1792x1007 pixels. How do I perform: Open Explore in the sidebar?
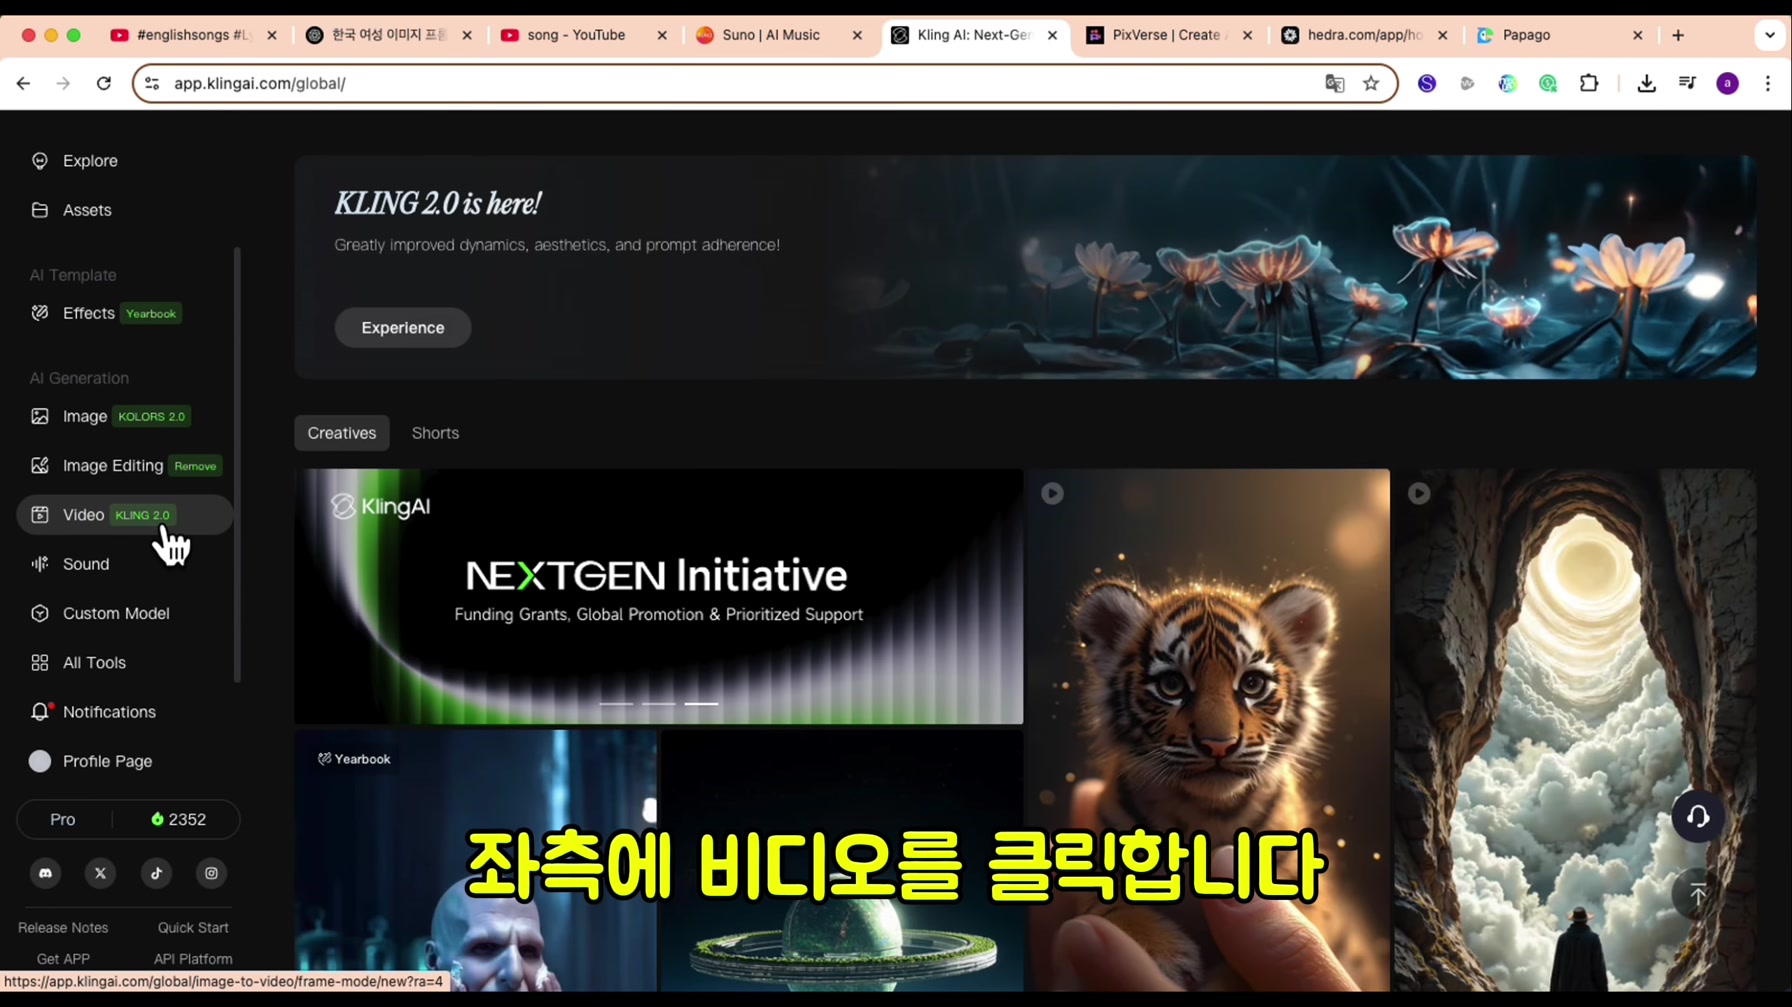(x=75, y=161)
